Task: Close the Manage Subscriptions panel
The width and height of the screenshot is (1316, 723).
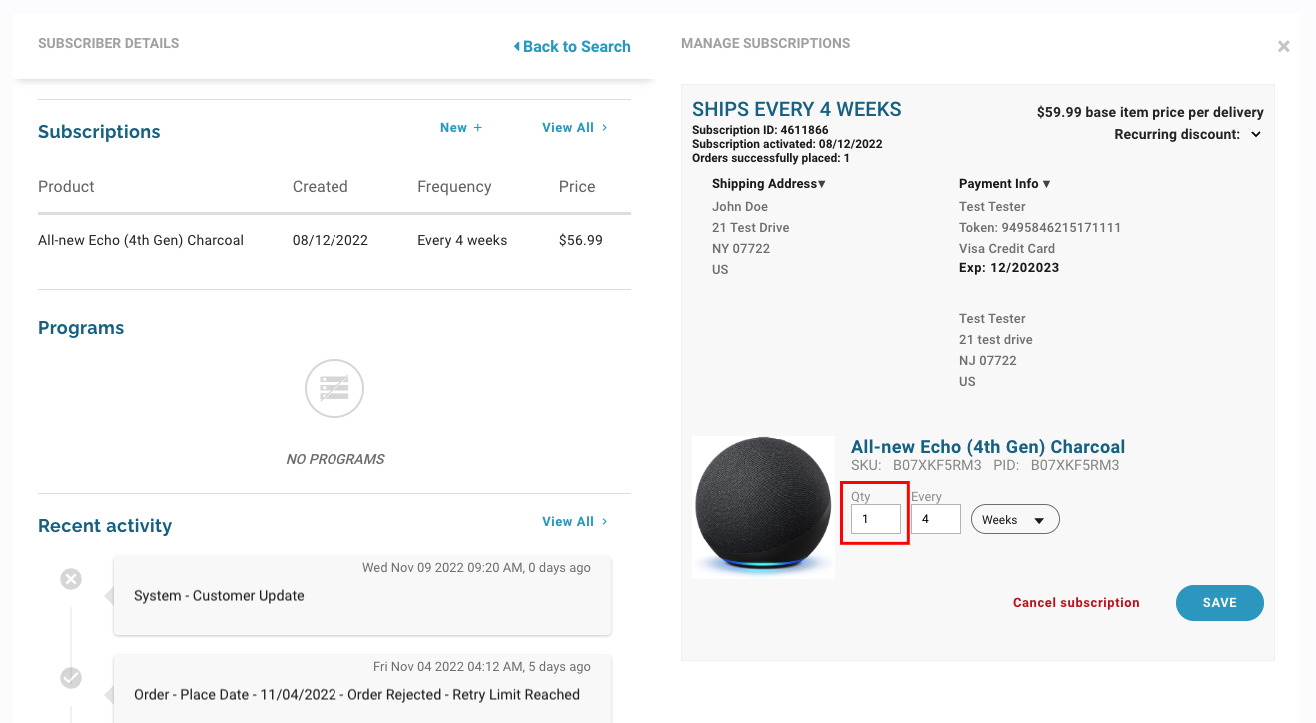Action: (1284, 46)
